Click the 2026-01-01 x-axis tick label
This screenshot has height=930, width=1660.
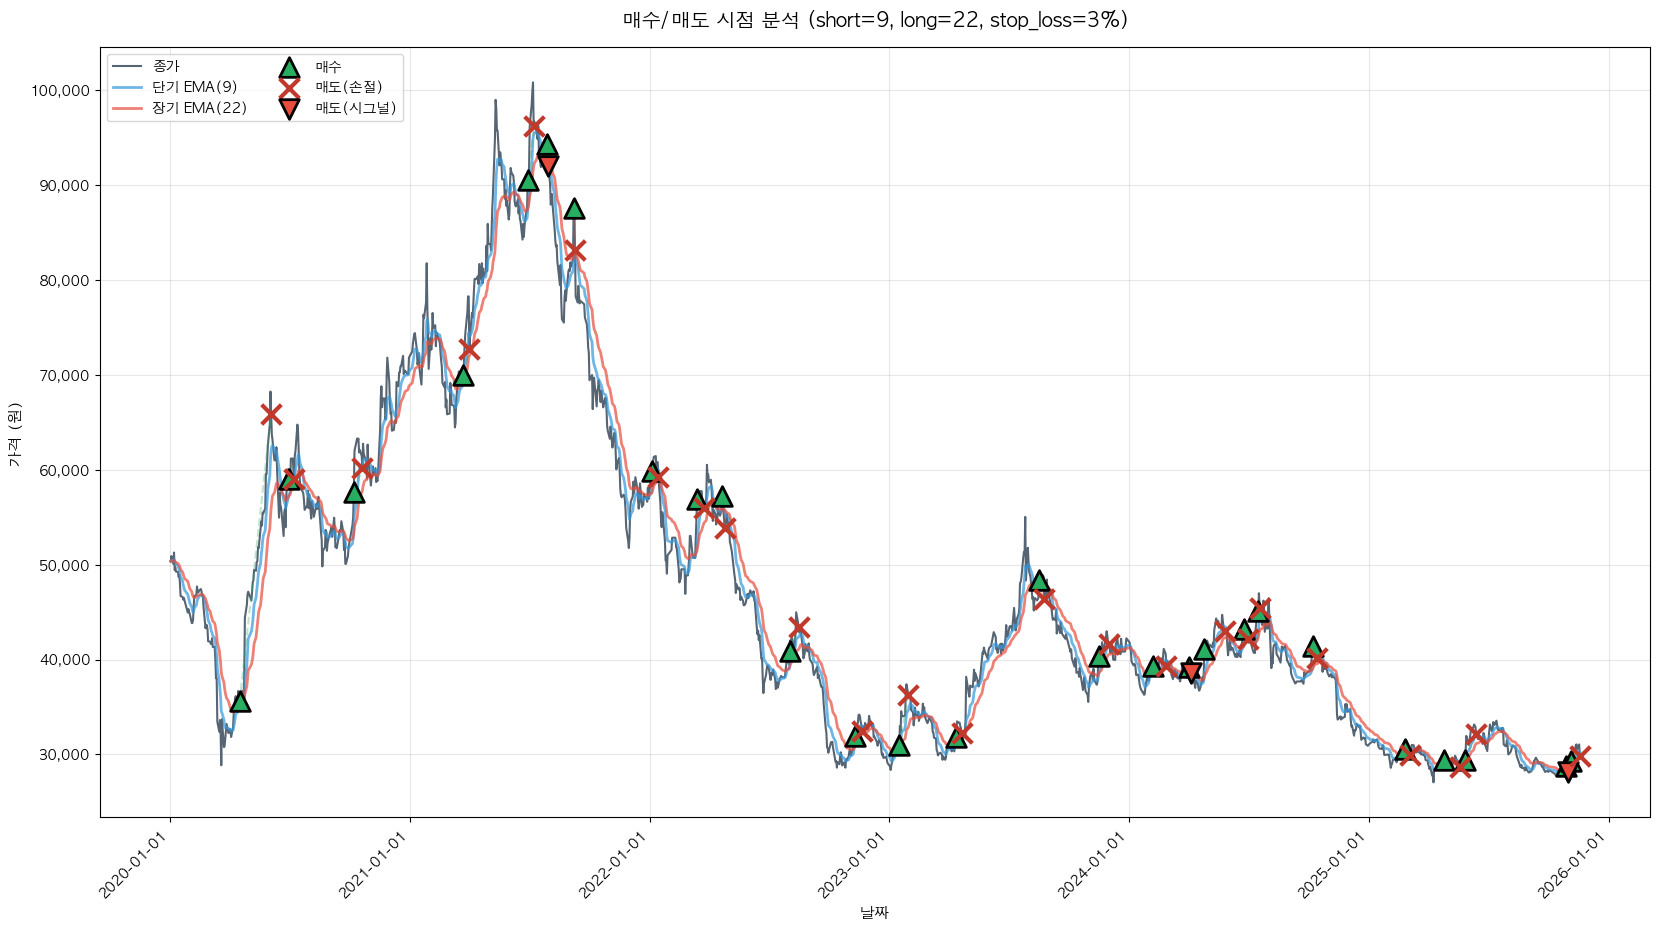coord(1576,866)
